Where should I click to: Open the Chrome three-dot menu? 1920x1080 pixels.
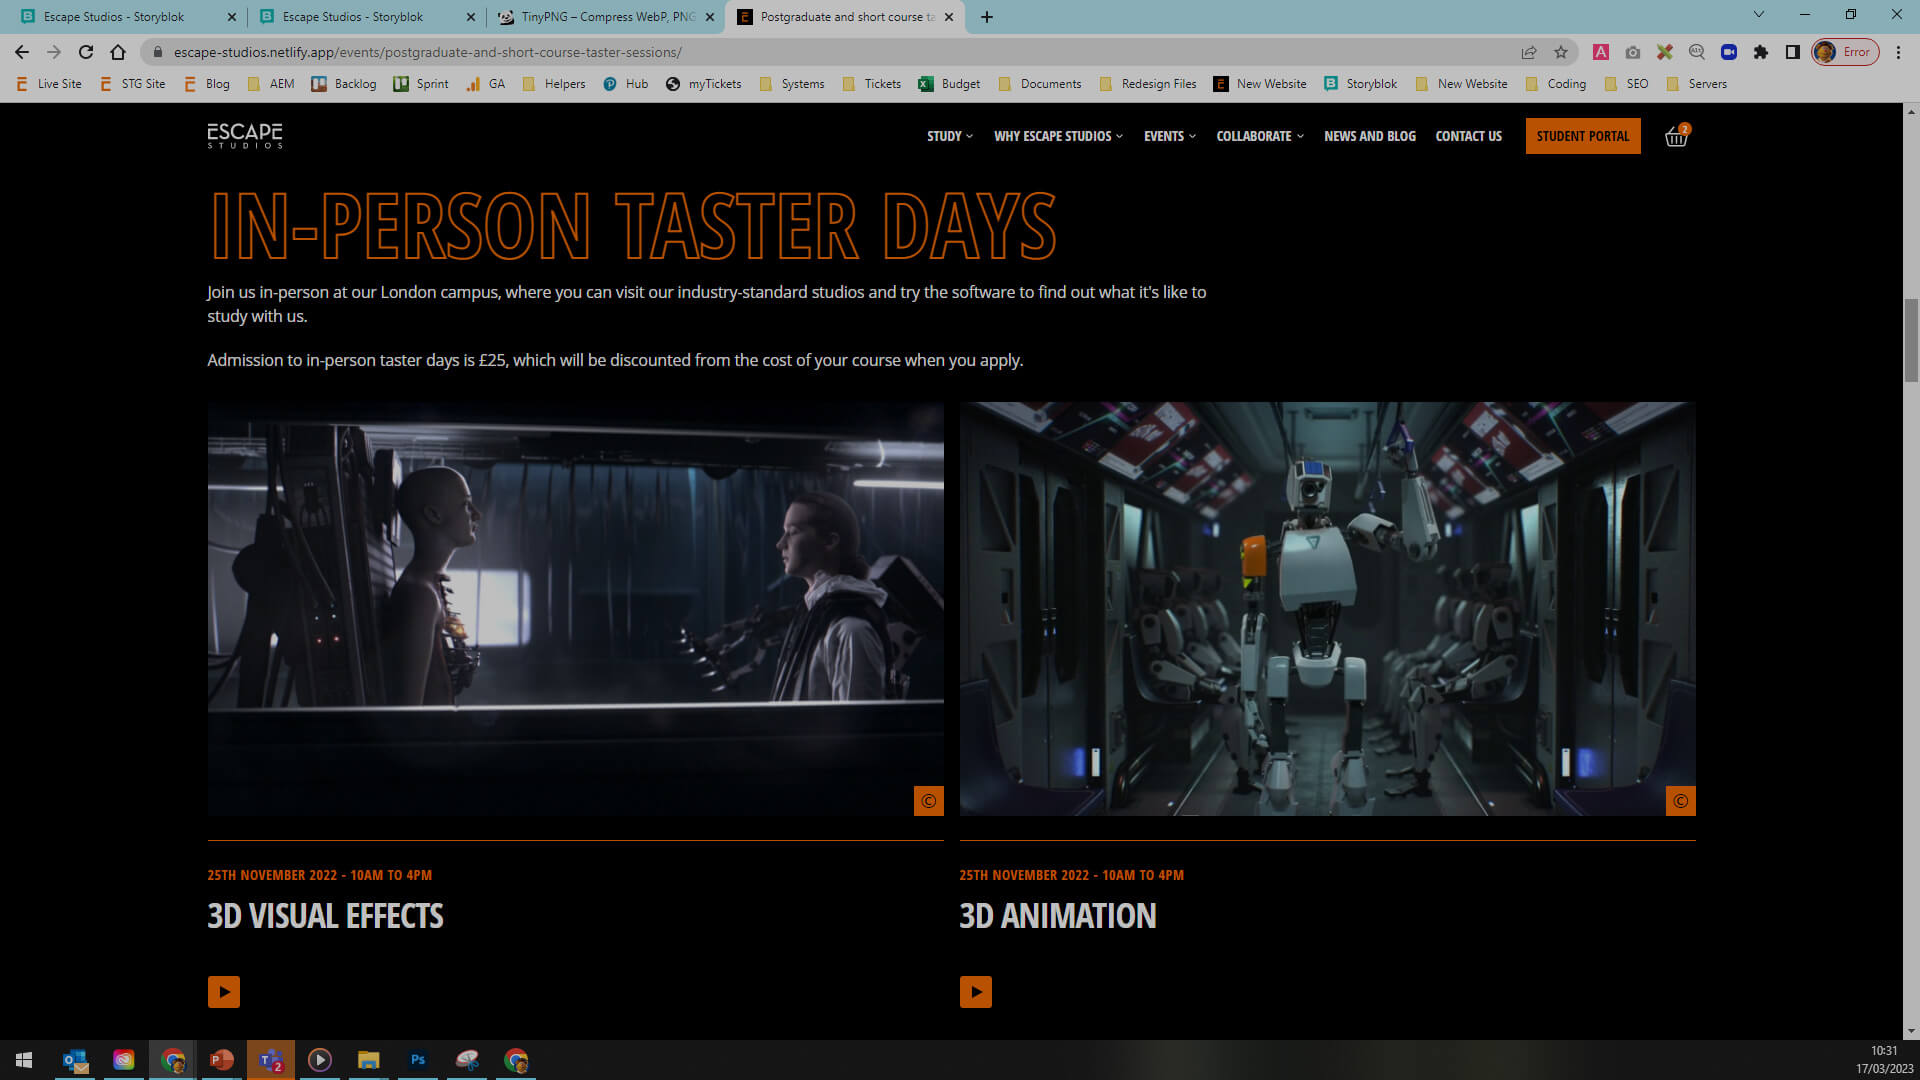pos(1898,52)
